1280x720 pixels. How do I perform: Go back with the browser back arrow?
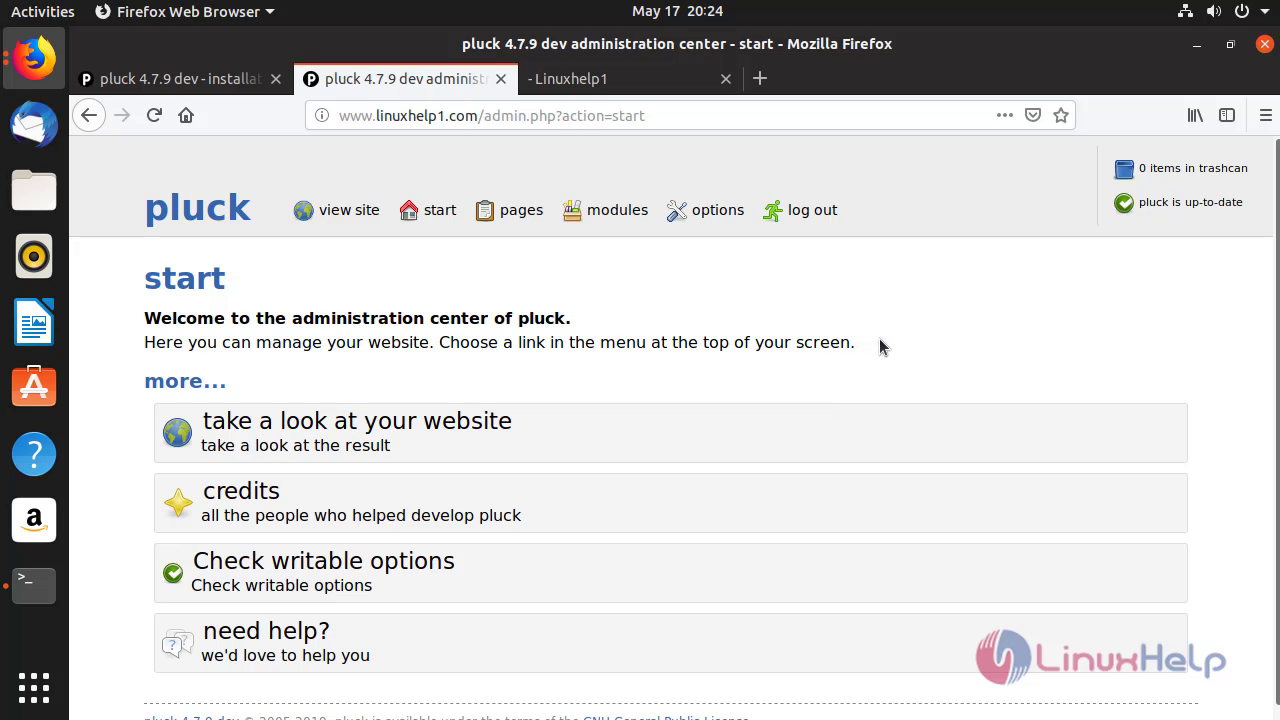[x=89, y=115]
